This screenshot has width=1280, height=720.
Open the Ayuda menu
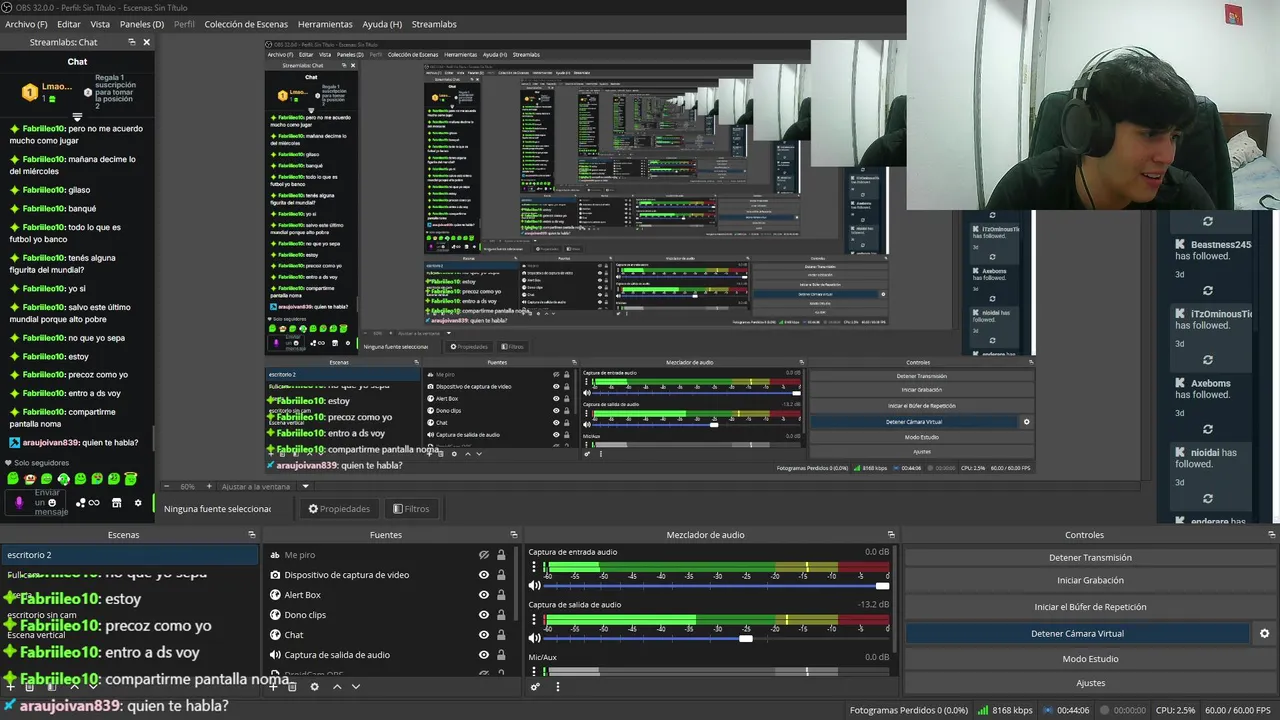[x=382, y=24]
